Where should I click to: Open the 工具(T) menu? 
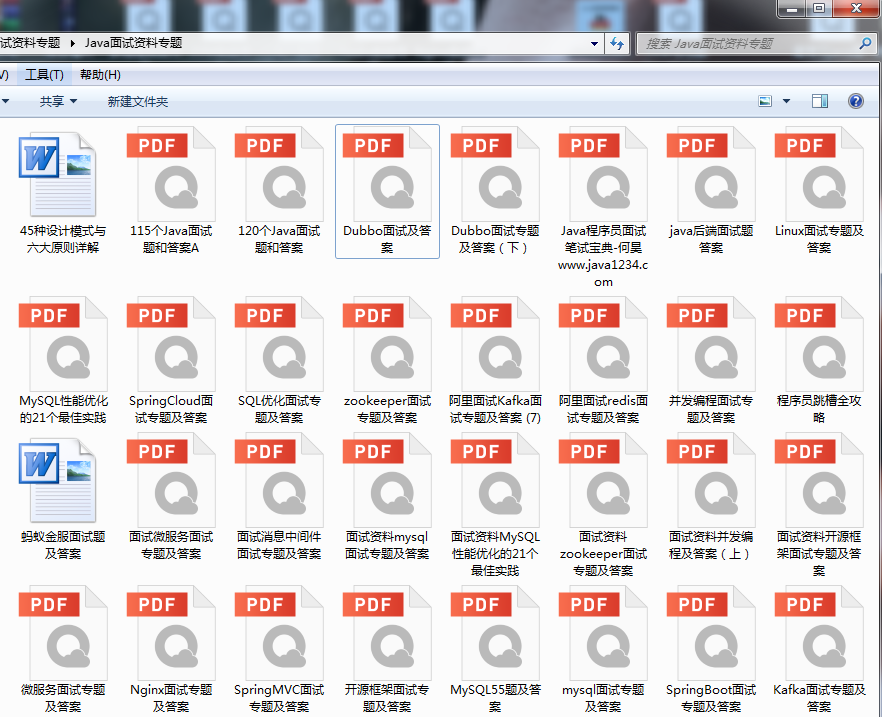click(x=44, y=75)
